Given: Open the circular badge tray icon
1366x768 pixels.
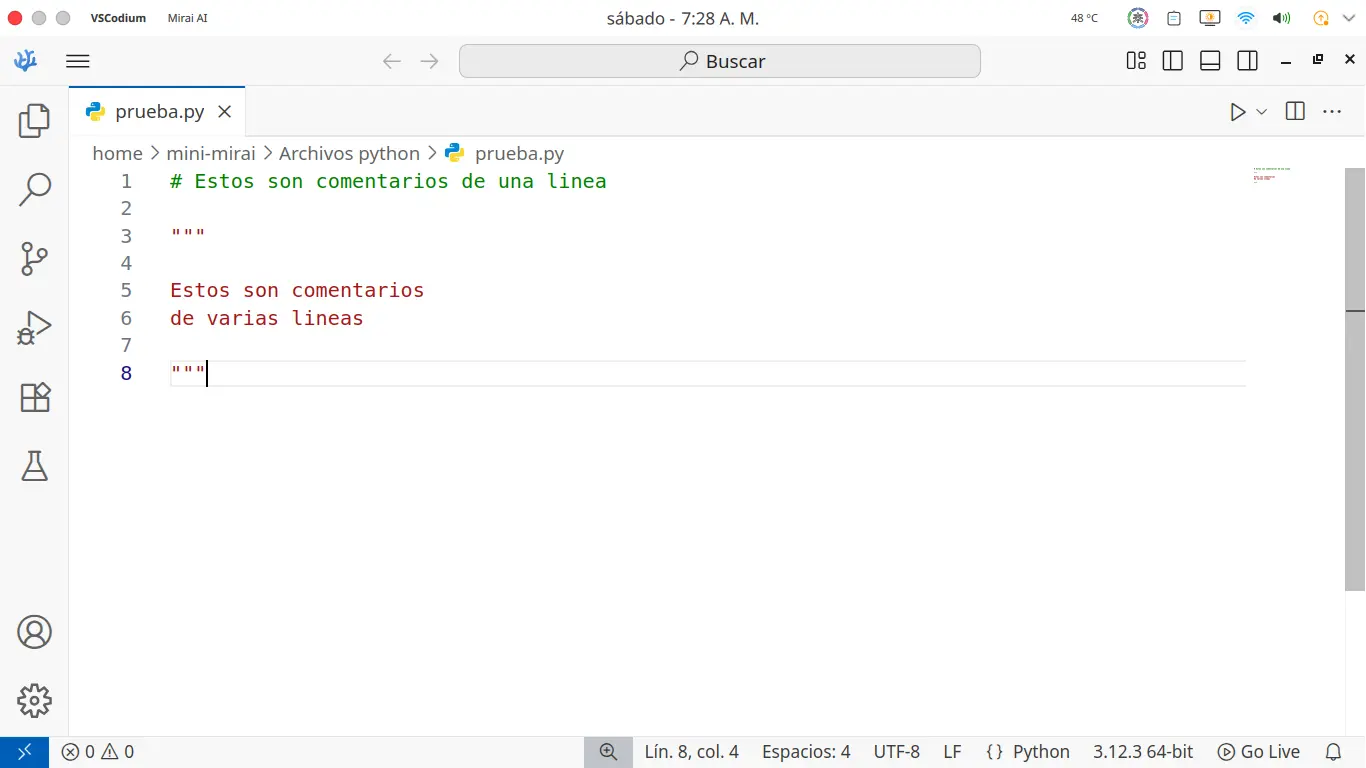Looking at the screenshot, I should coord(1138,18).
